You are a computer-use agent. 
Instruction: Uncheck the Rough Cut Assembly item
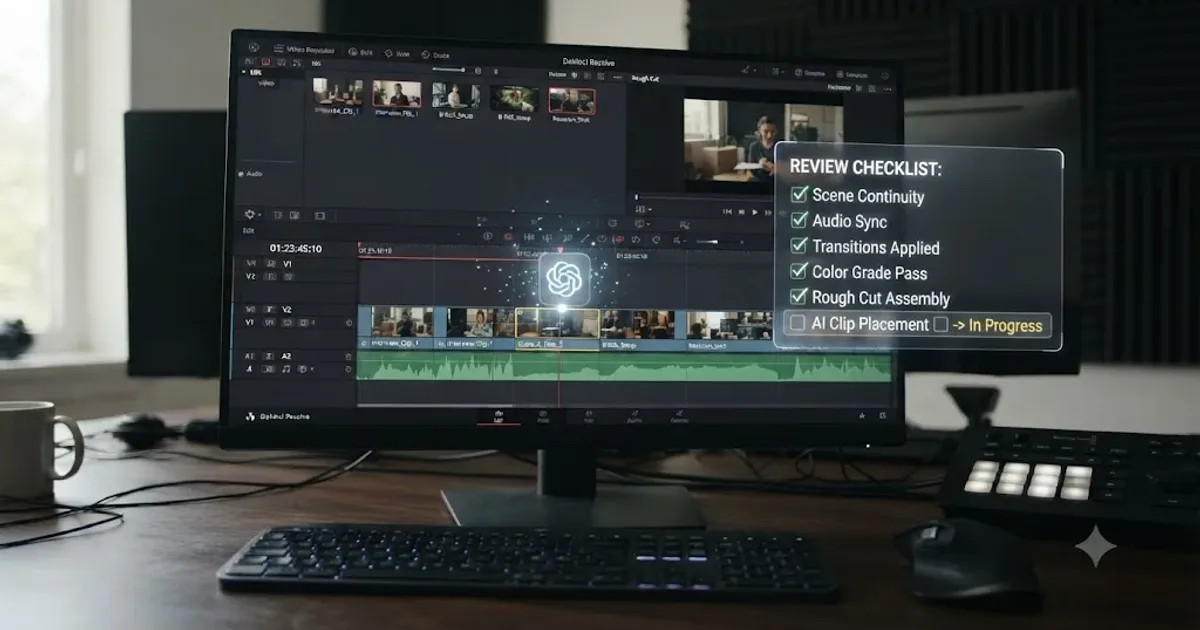pos(799,297)
